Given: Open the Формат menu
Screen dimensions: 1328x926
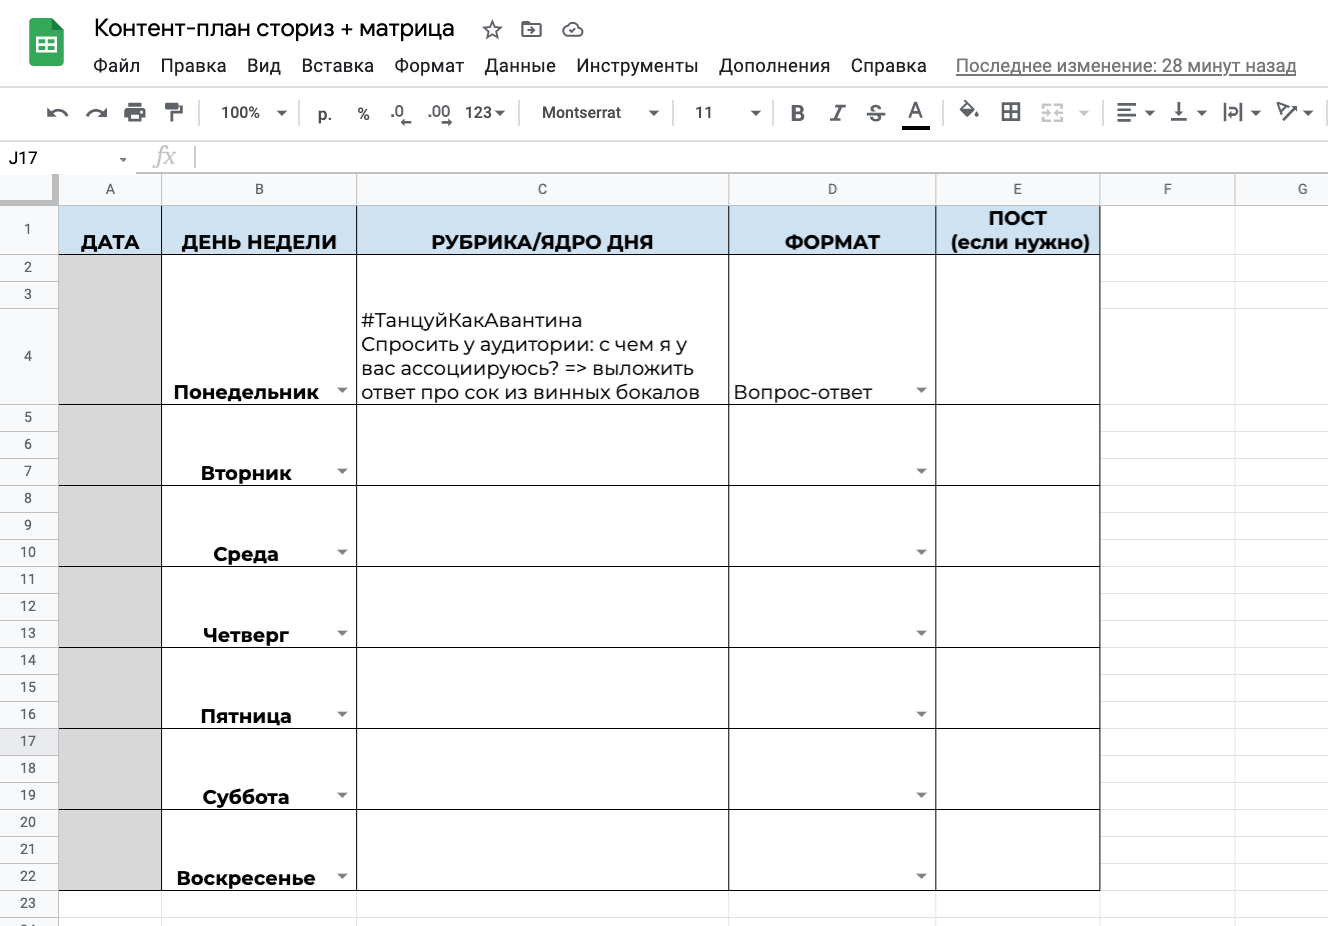Looking at the screenshot, I should coord(429,66).
